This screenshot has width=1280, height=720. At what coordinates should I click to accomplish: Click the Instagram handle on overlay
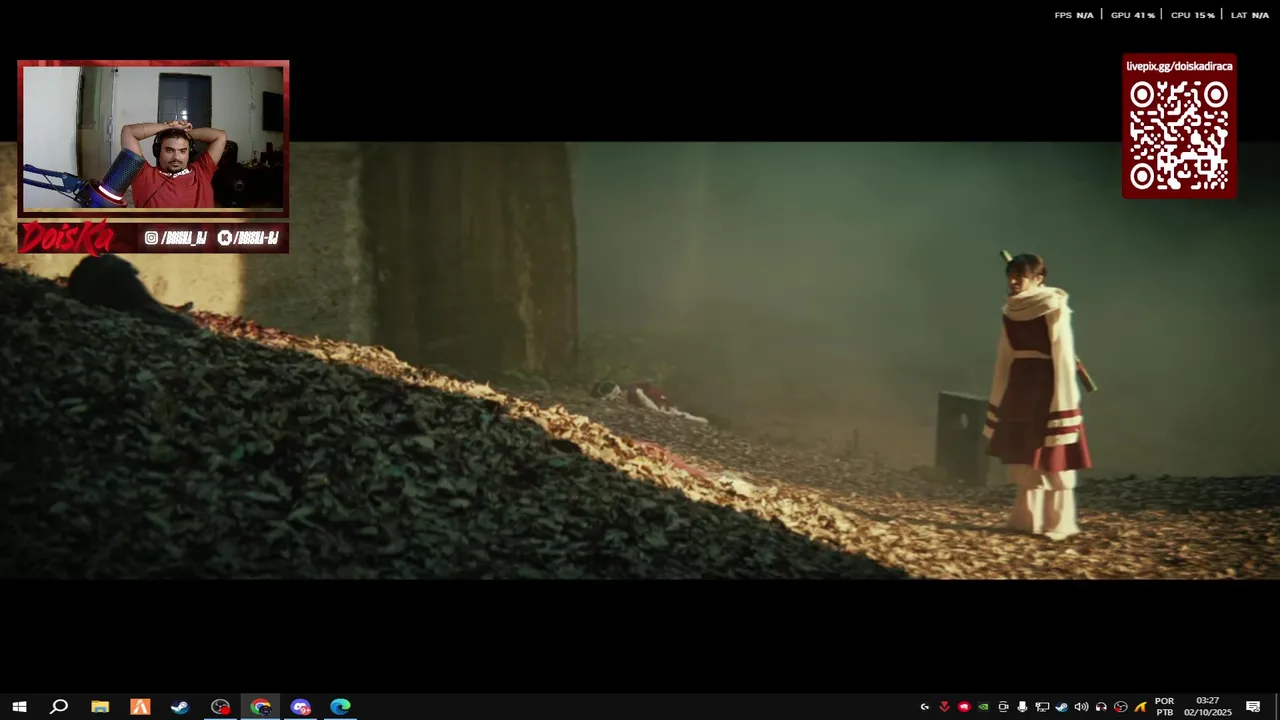176,238
